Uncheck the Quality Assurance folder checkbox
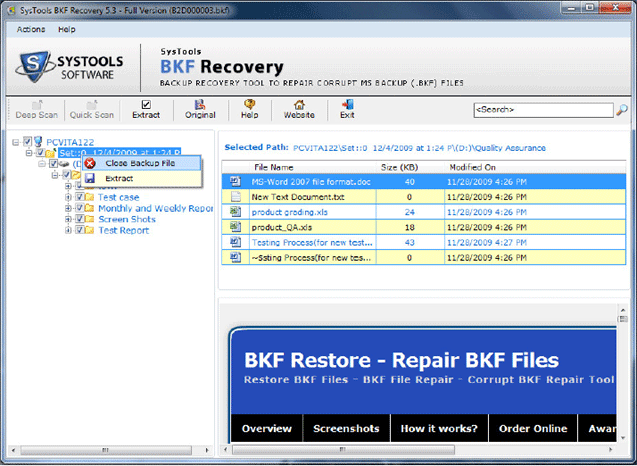The width and height of the screenshot is (637, 466). pyautogui.click(x=66, y=175)
